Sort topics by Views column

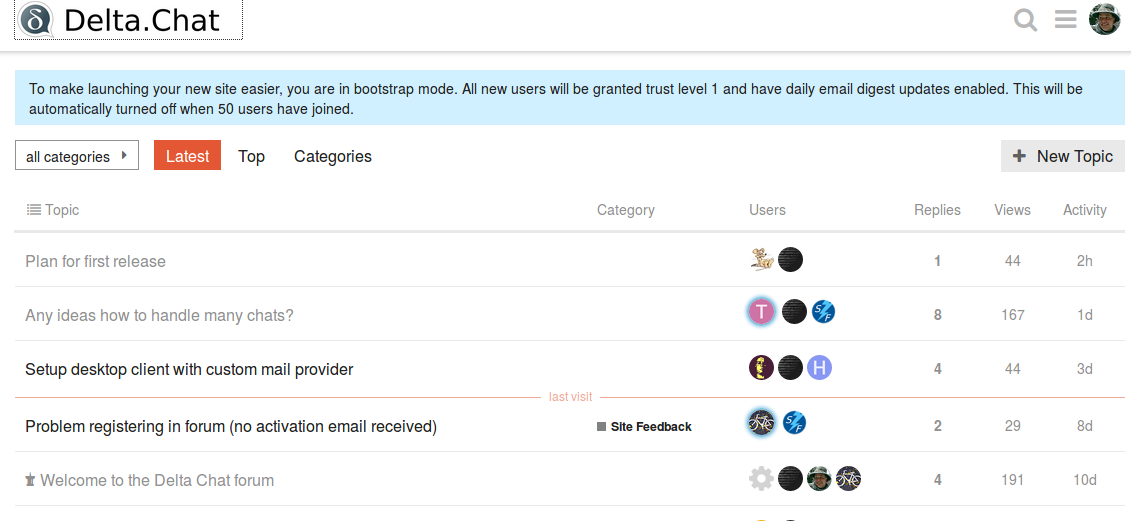1012,210
